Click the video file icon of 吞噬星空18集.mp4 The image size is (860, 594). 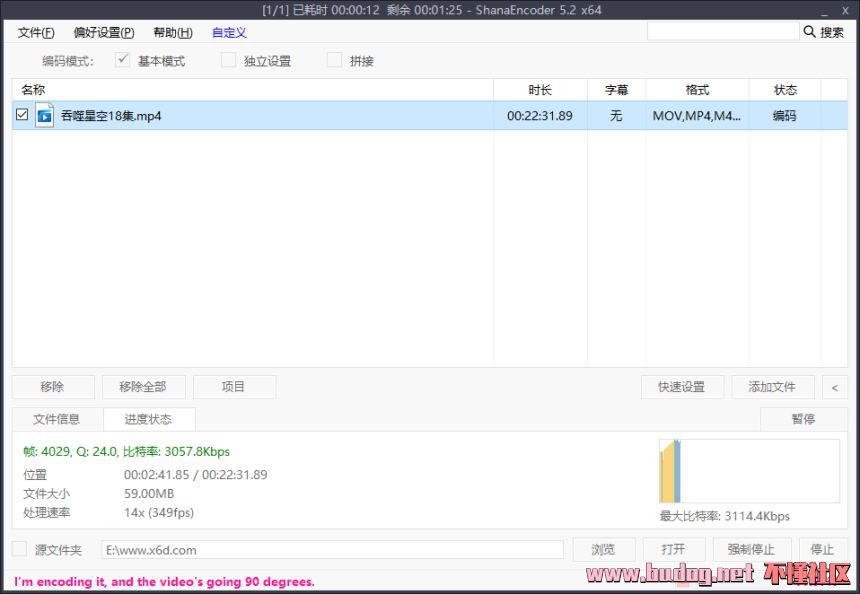44,115
